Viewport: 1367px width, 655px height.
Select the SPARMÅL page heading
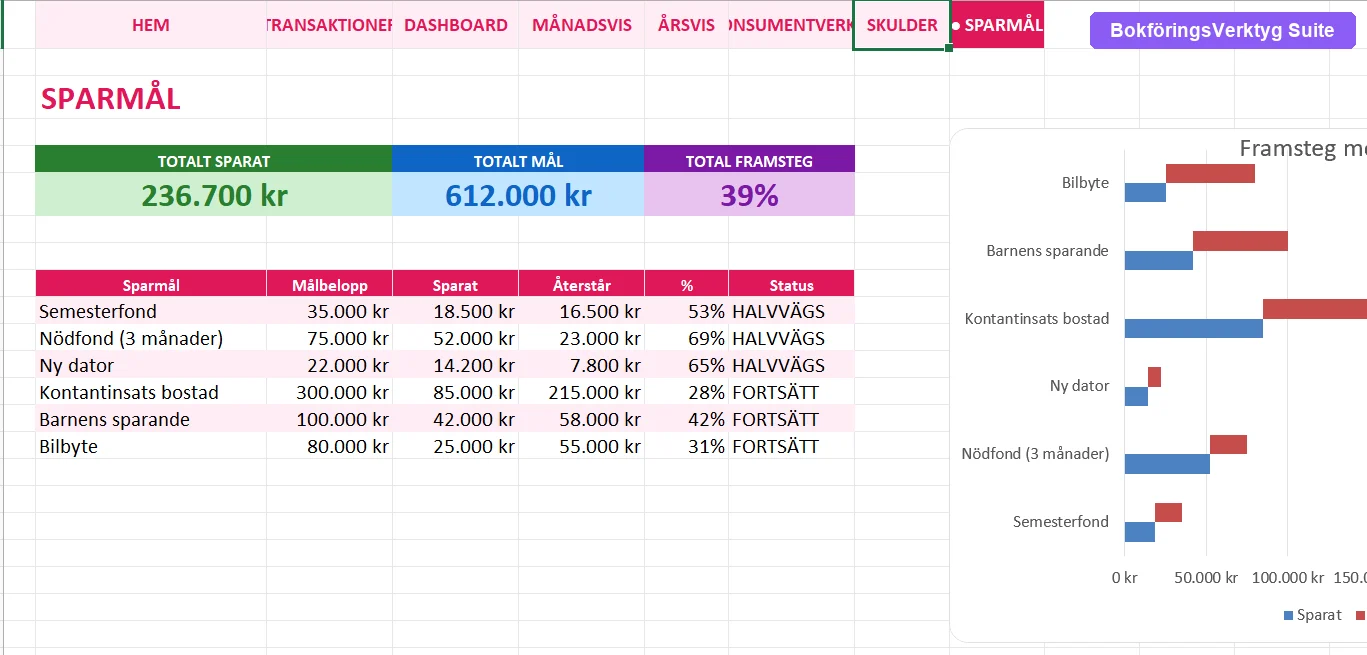pyautogui.click(x=111, y=99)
